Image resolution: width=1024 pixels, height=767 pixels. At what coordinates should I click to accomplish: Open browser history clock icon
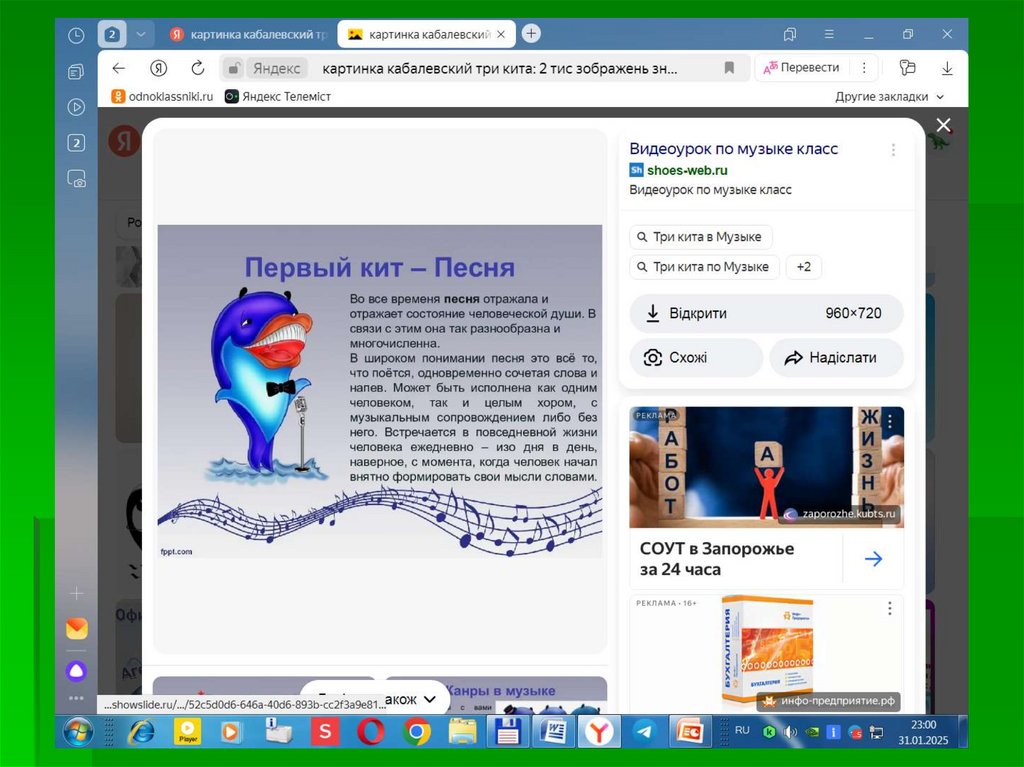[76, 35]
